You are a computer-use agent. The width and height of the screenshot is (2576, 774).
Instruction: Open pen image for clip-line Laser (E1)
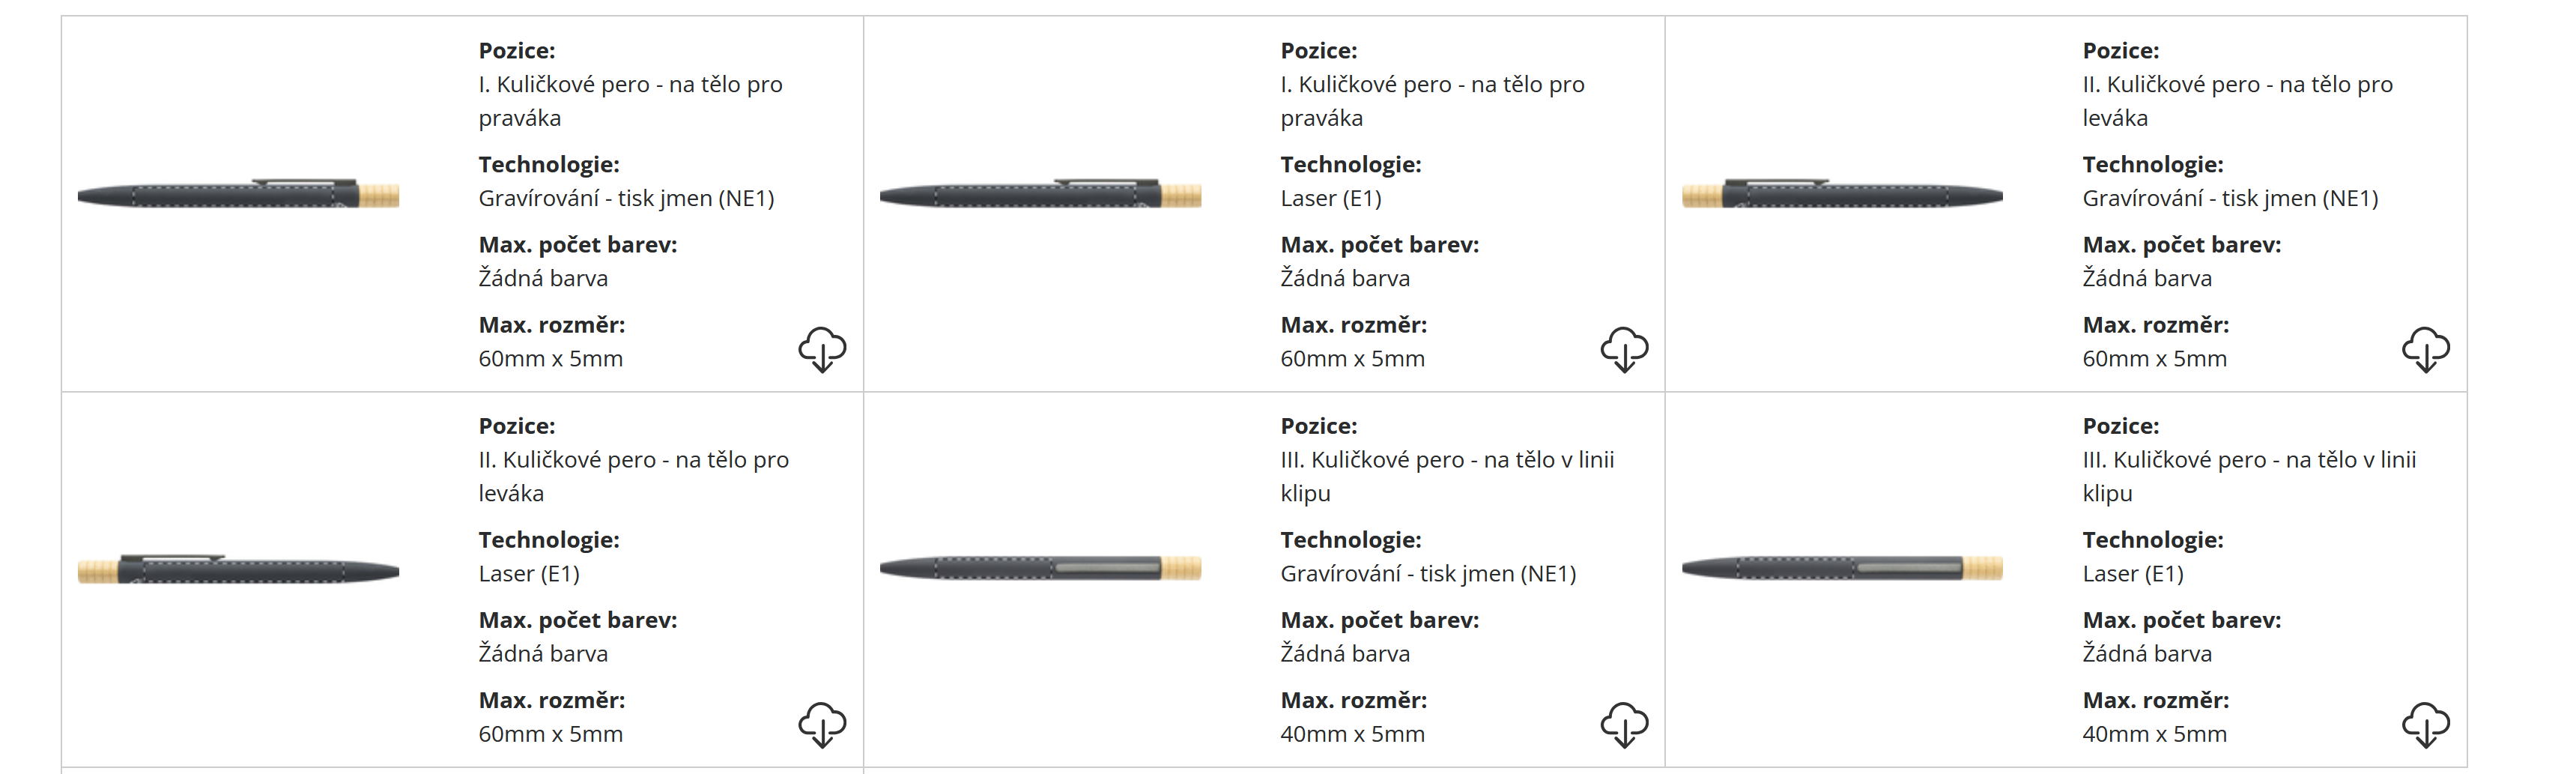tap(1842, 568)
